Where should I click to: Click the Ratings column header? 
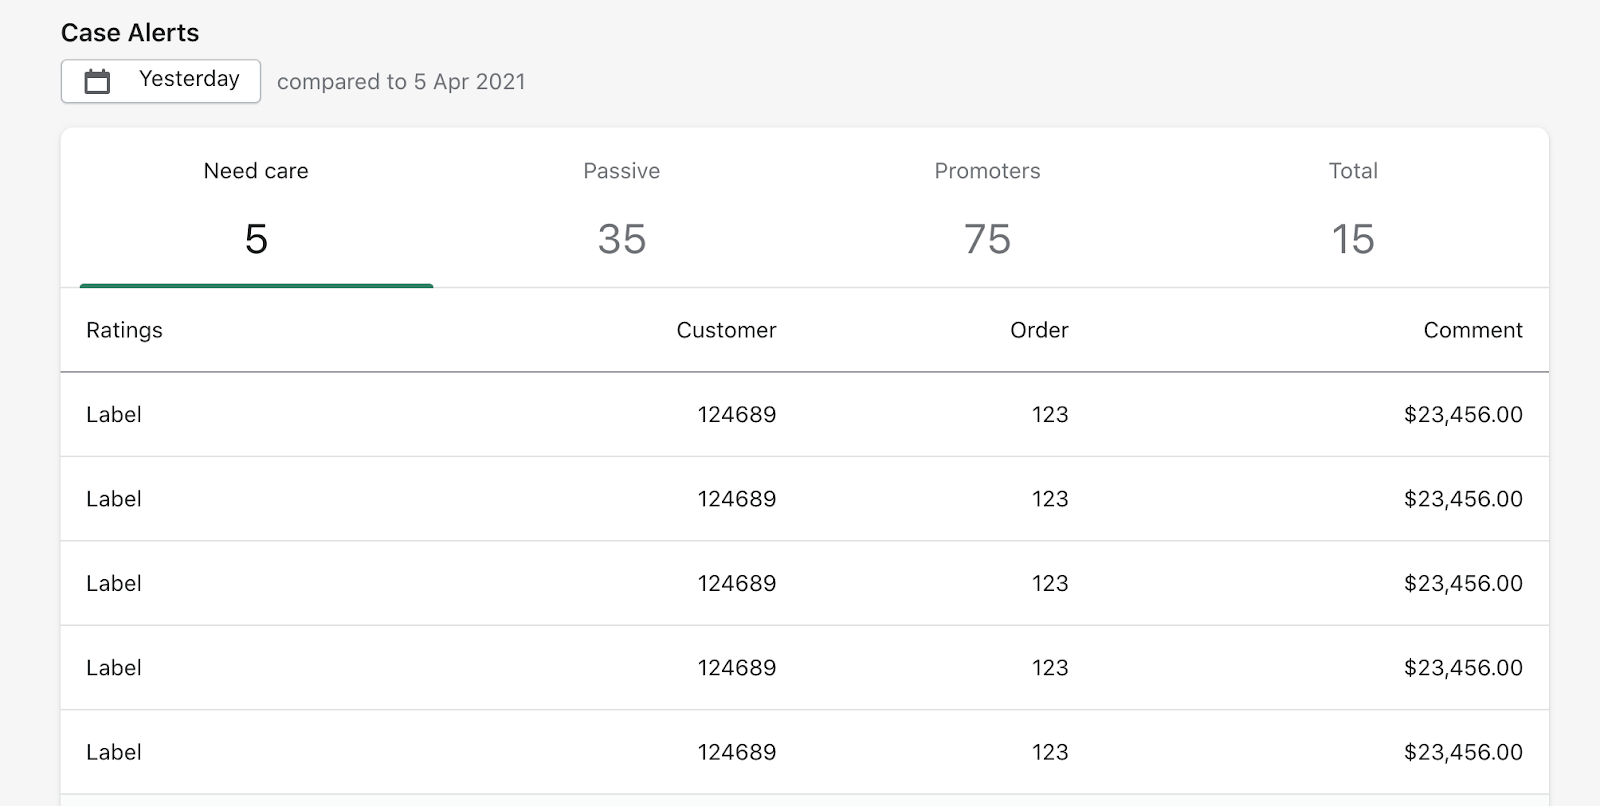click(124, 330)
